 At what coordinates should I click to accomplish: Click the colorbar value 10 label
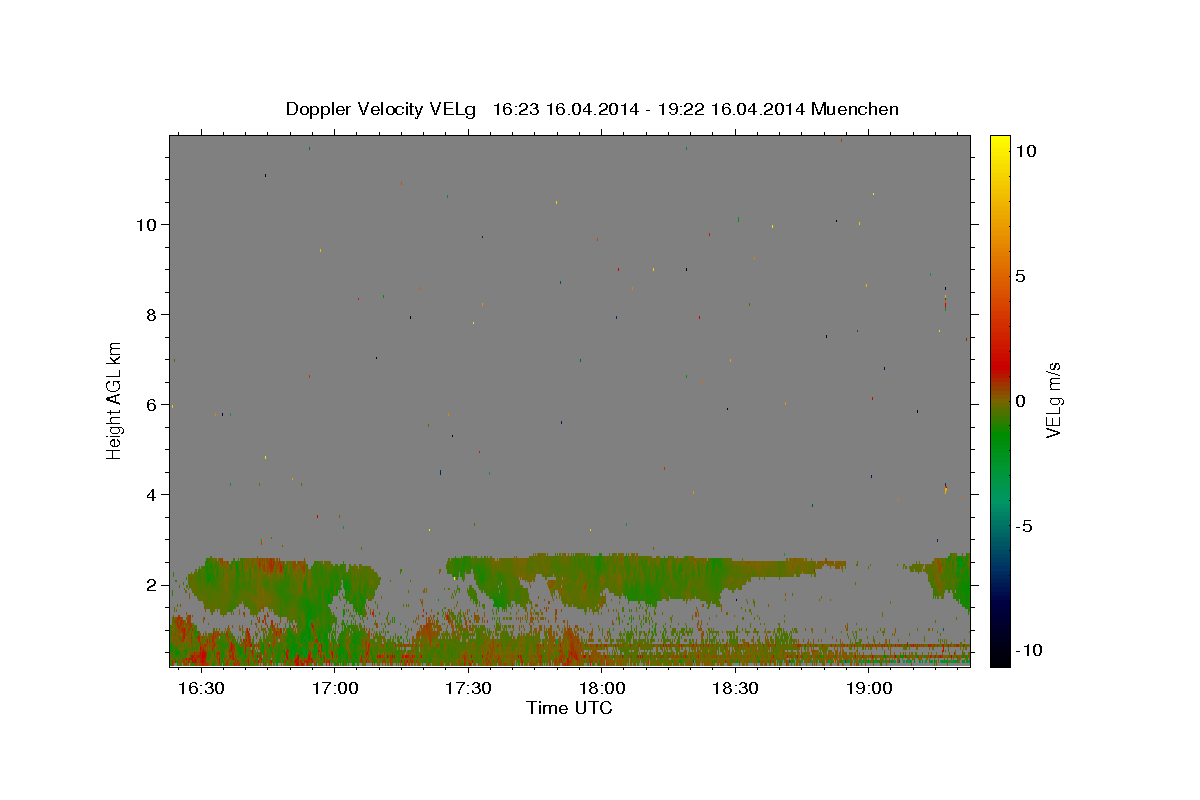click(x=1026, y=150)
